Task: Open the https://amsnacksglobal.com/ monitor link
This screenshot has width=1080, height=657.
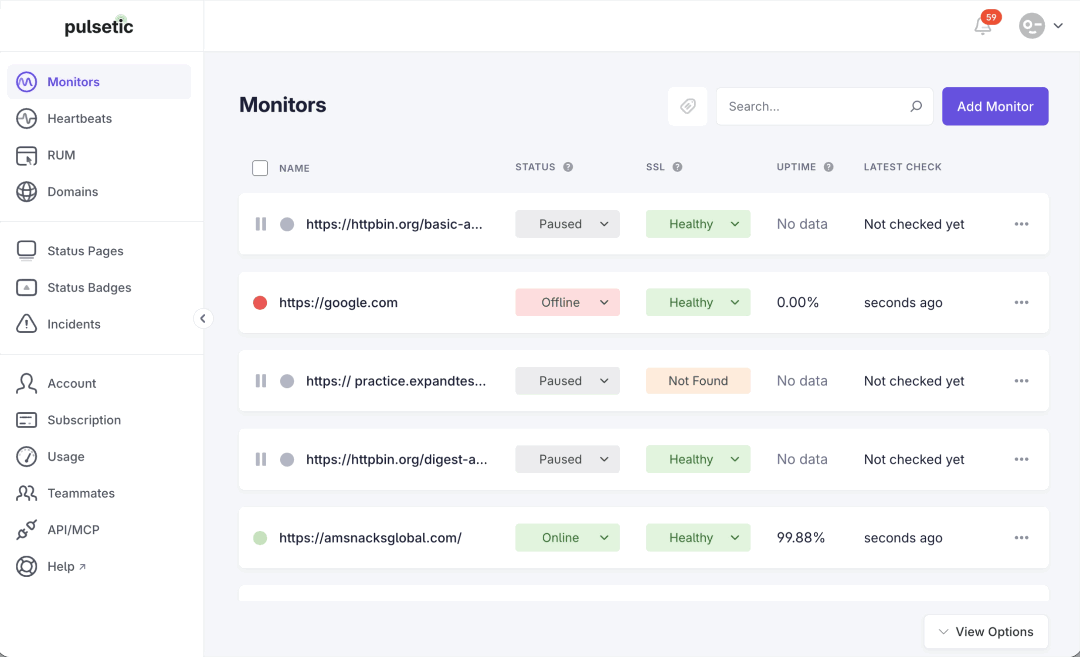Action: pyautogui.click(x=370, y=538)
